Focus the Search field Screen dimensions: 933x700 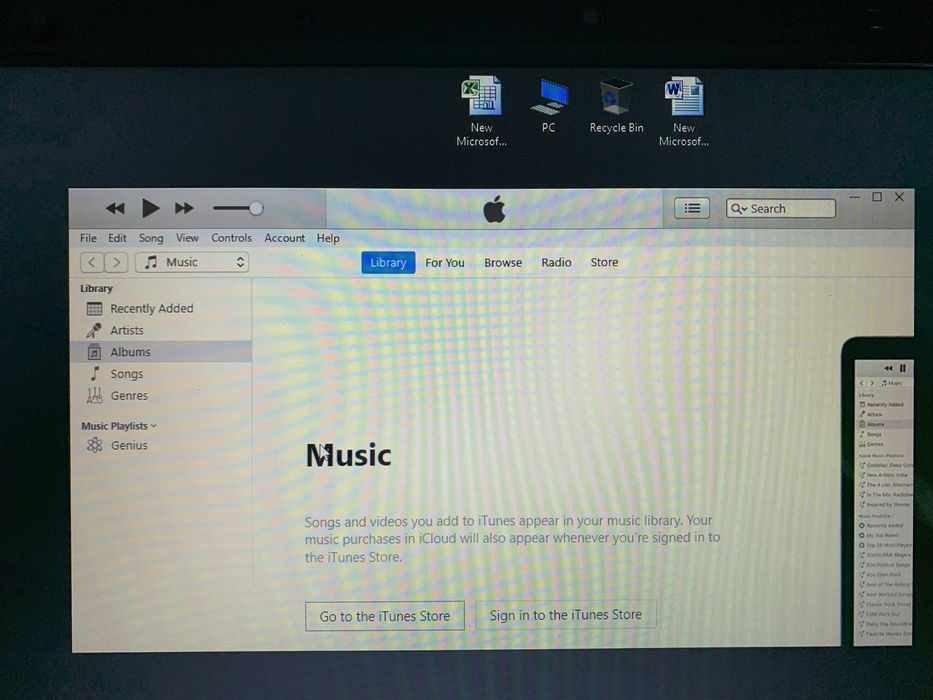[x=781, y=208]
